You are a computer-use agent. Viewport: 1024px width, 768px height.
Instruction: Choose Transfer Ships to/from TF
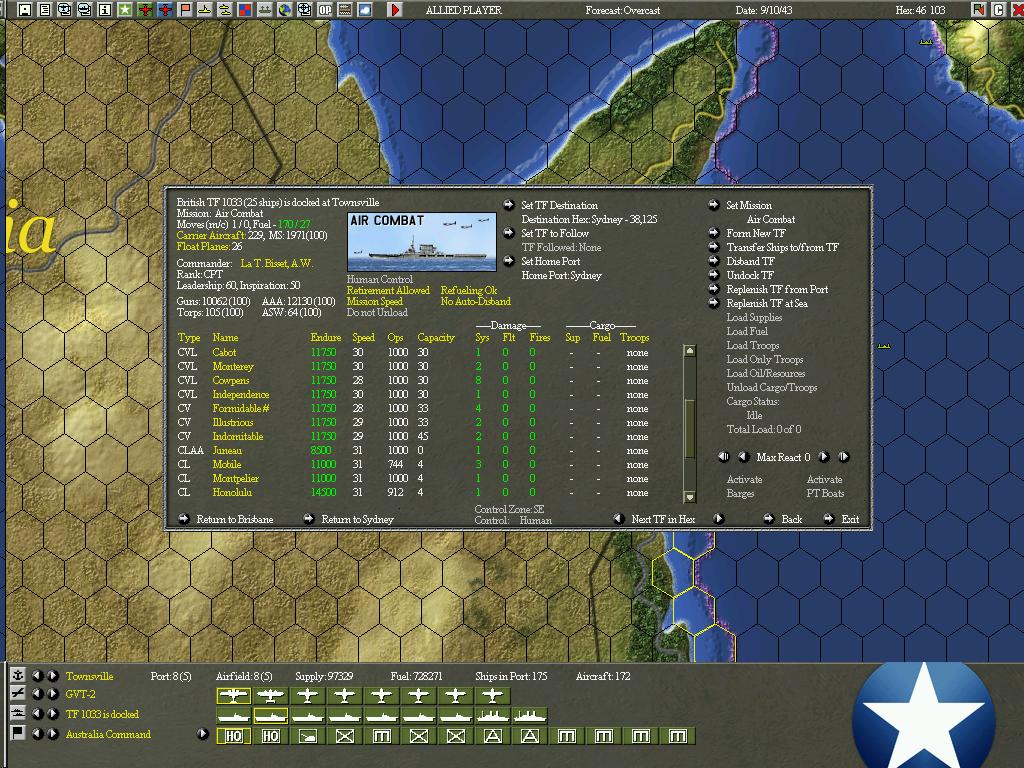pos(782,247)
